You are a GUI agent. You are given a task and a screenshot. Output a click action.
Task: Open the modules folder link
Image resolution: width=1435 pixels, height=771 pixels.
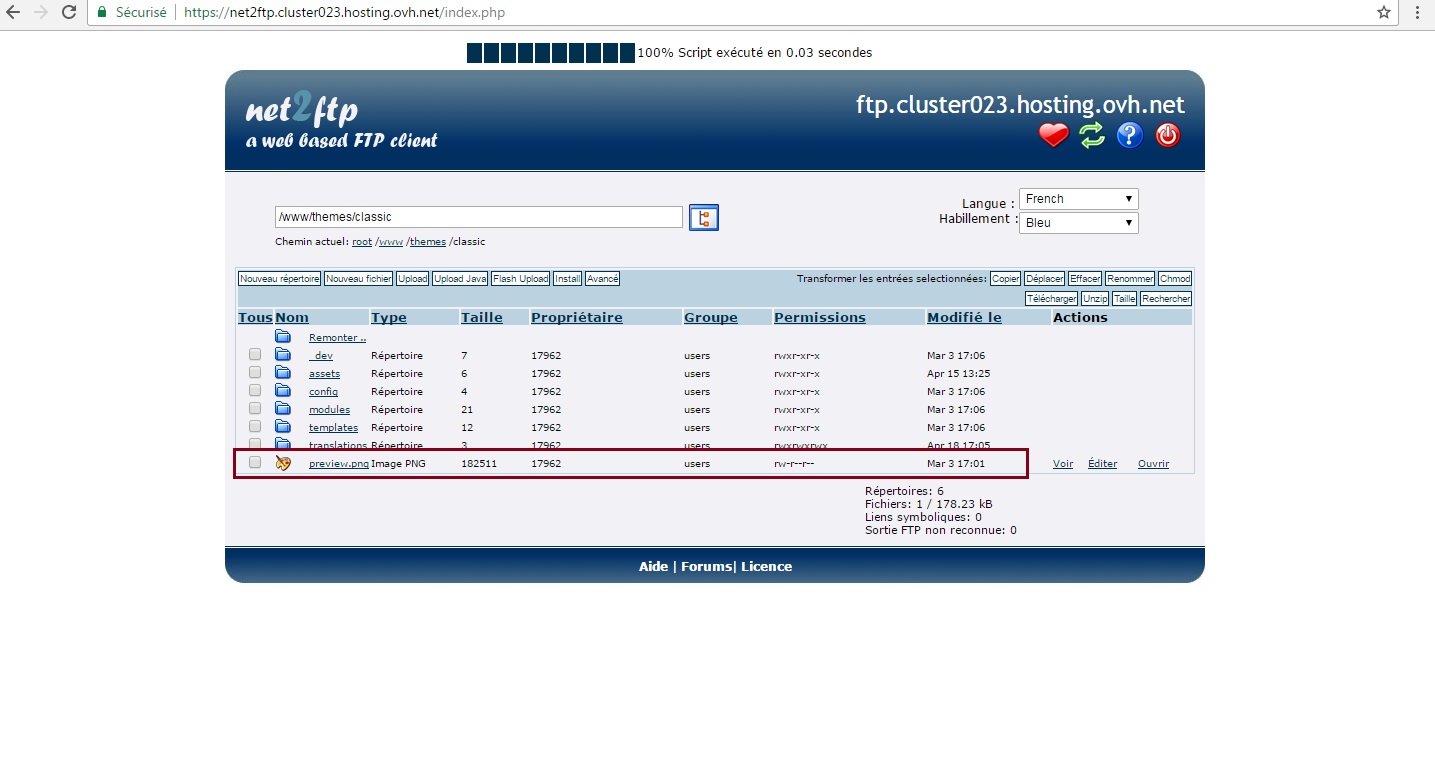tap(329, 410)
